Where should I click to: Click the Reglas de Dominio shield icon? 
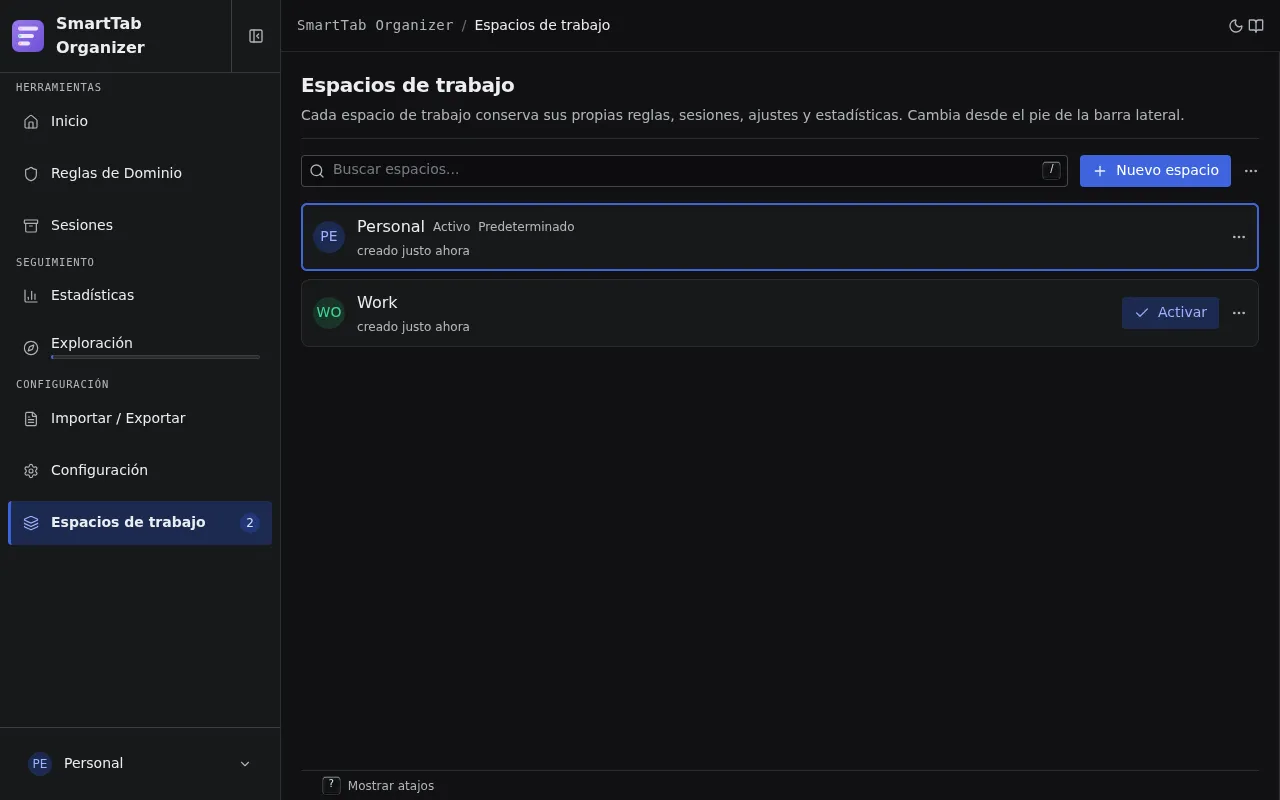31,173
